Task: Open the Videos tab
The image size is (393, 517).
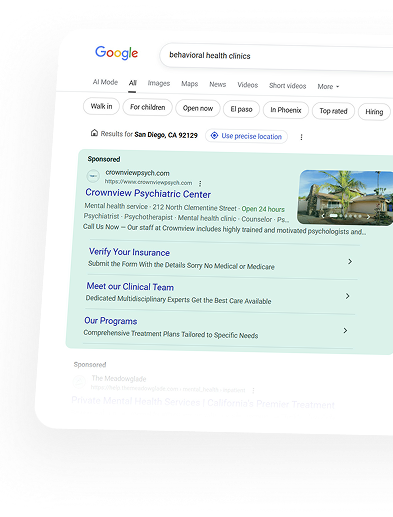Action: click(248, 85)
